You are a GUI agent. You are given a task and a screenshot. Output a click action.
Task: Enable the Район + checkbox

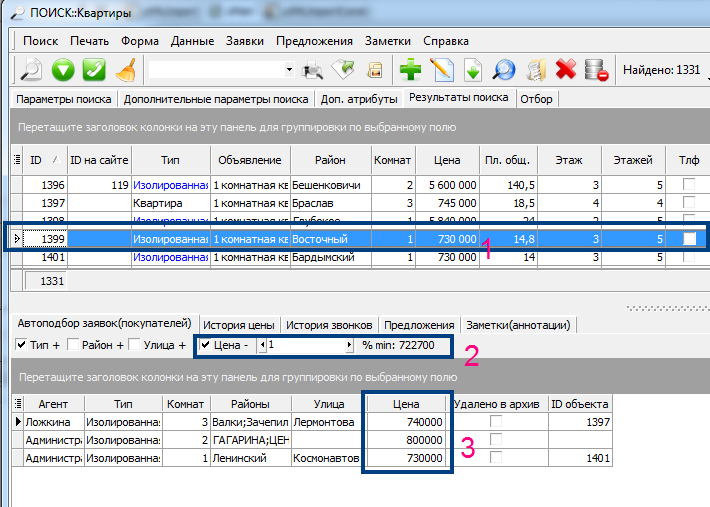pos(74,345)
